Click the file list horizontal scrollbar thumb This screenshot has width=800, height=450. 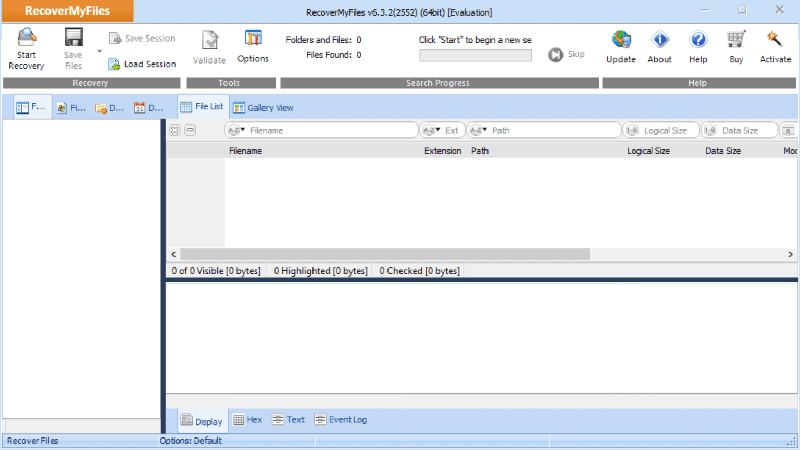tap(385, 254)
